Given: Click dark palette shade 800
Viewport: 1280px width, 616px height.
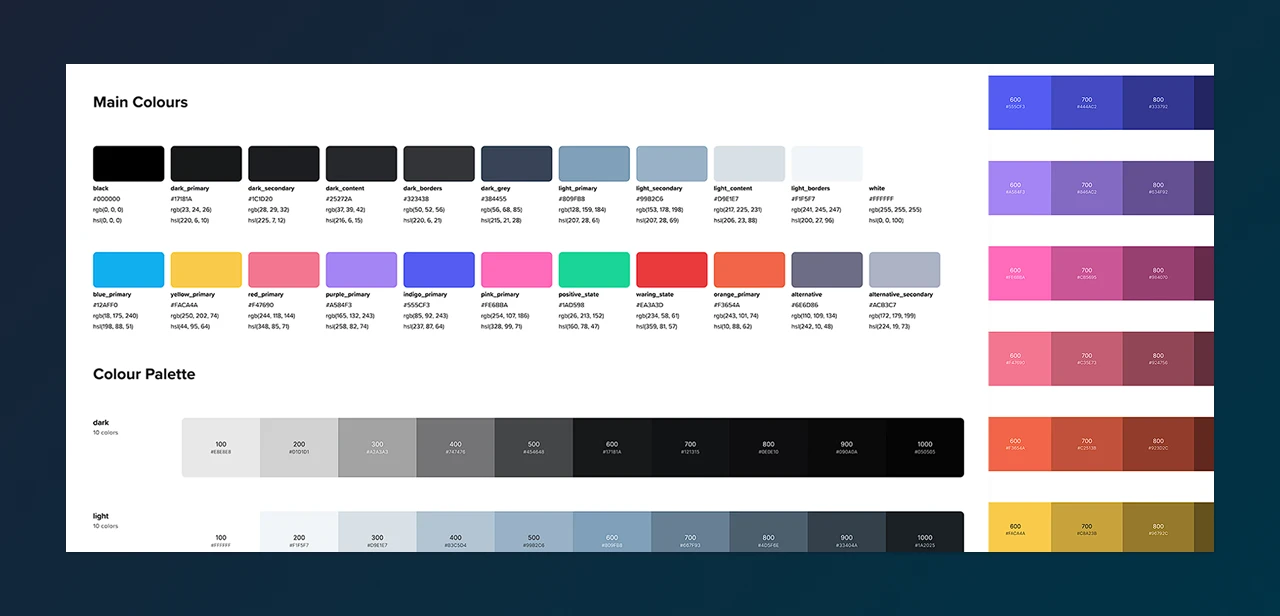Looking at the screenshot, I should (768, 447).
